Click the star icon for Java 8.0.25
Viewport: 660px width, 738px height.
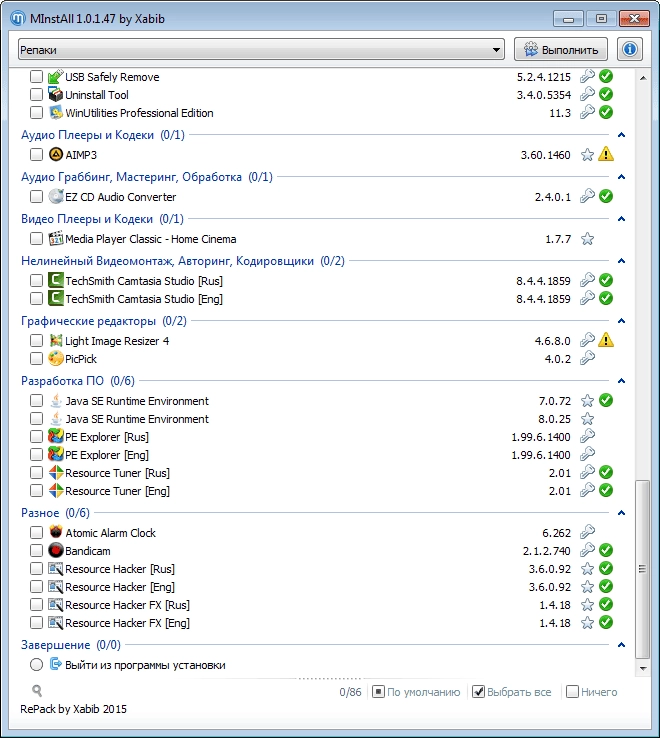587,419
